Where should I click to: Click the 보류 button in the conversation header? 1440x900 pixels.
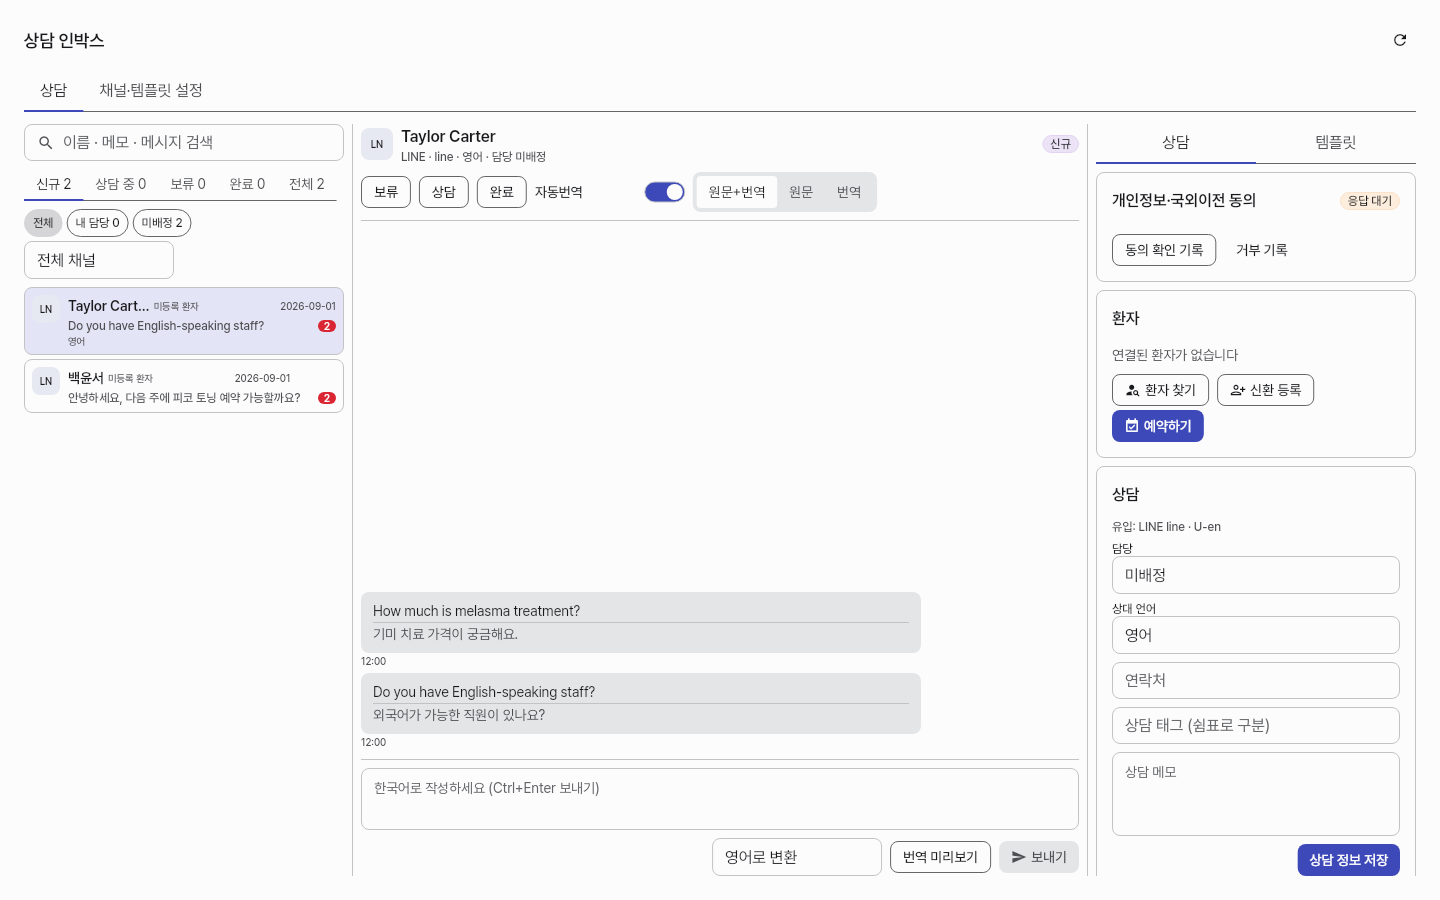pos(386,192)
